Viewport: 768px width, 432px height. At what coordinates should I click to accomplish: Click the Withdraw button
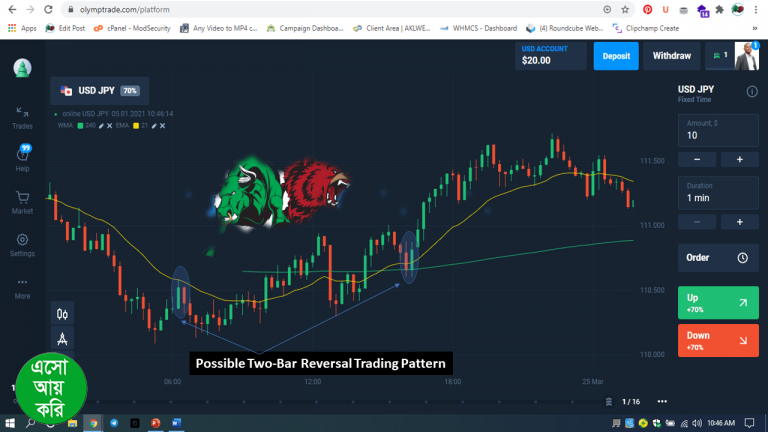[671, 56]
